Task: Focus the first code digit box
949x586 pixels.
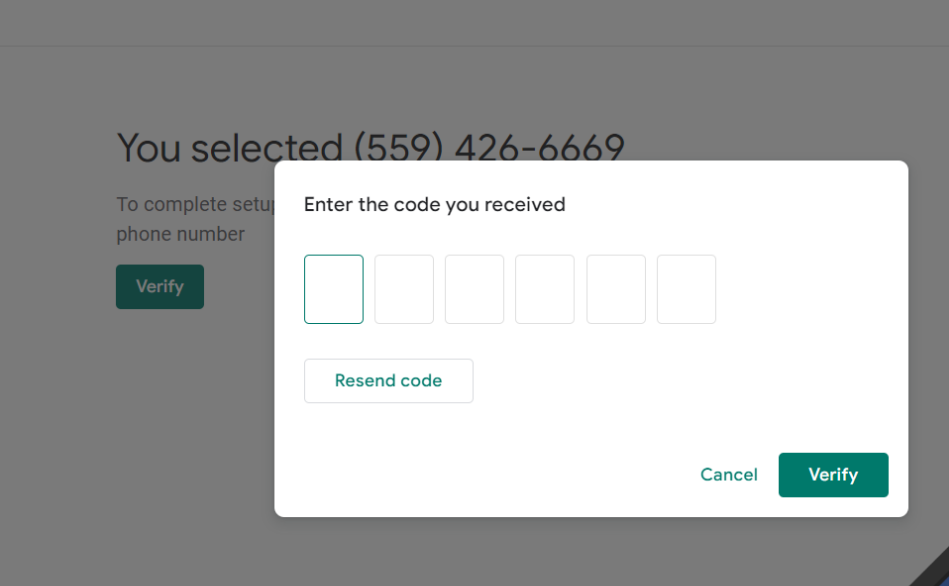Action: pos(334,289)
